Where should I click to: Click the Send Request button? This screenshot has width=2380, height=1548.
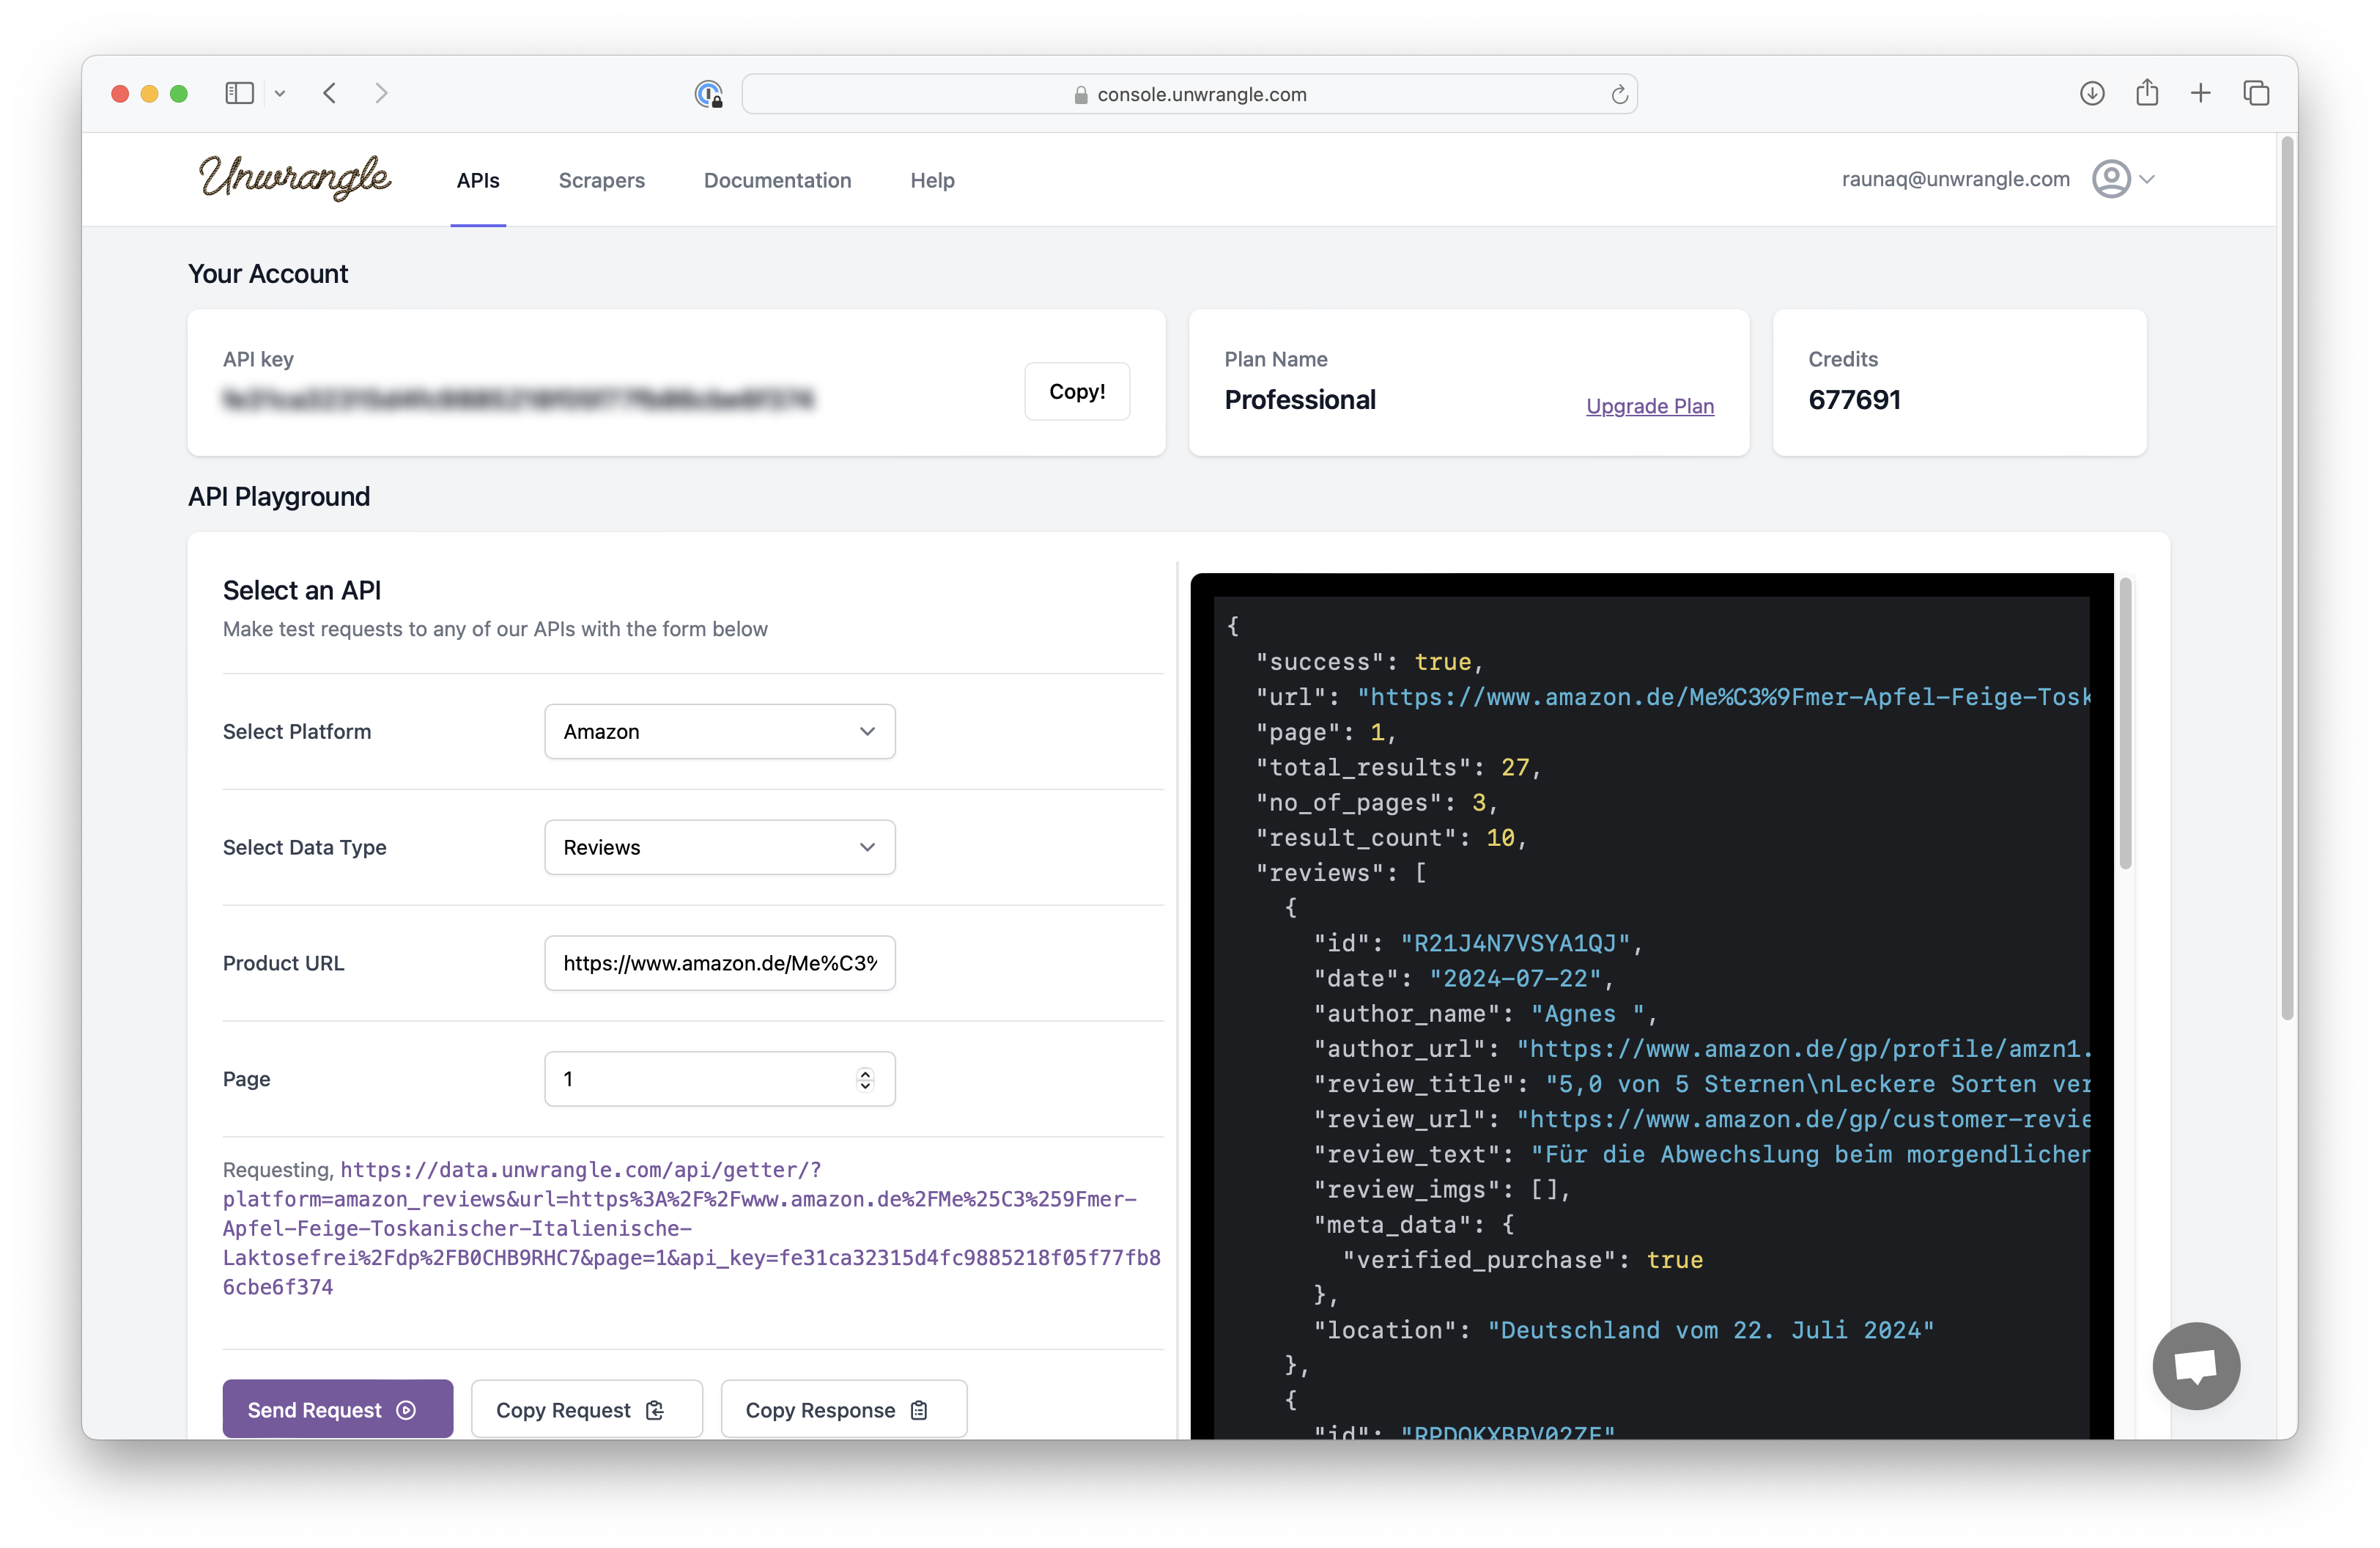pyautogui.click(x=337, y=1409)
